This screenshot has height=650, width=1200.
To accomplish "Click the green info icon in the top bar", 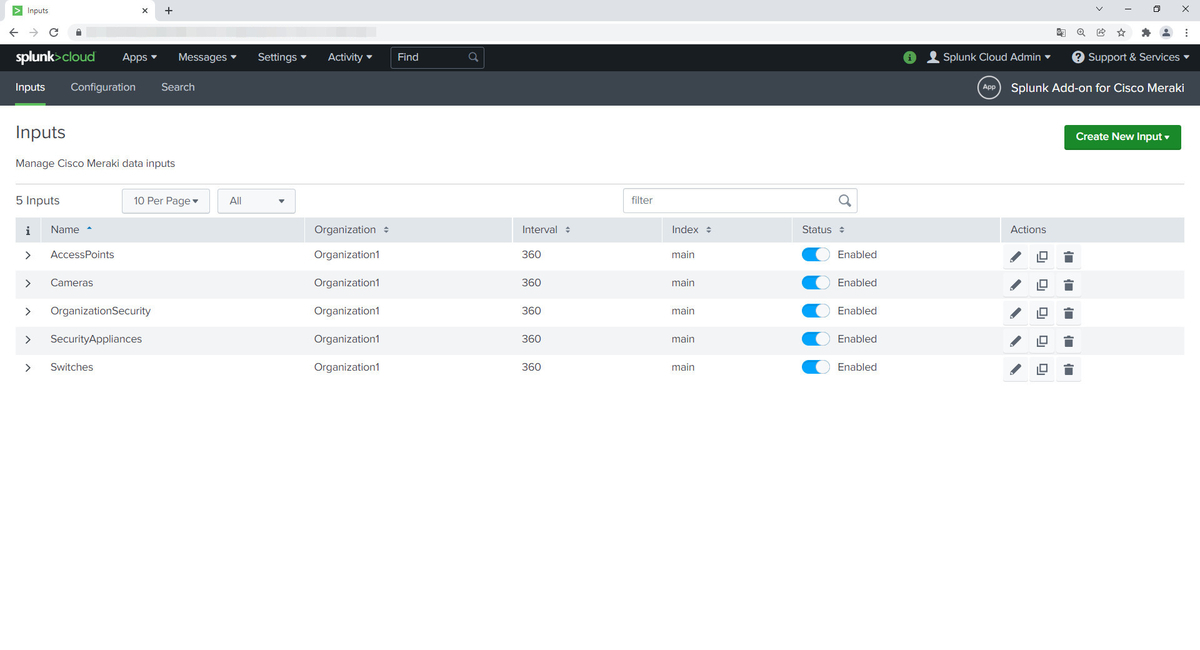I will click(909, 57).
